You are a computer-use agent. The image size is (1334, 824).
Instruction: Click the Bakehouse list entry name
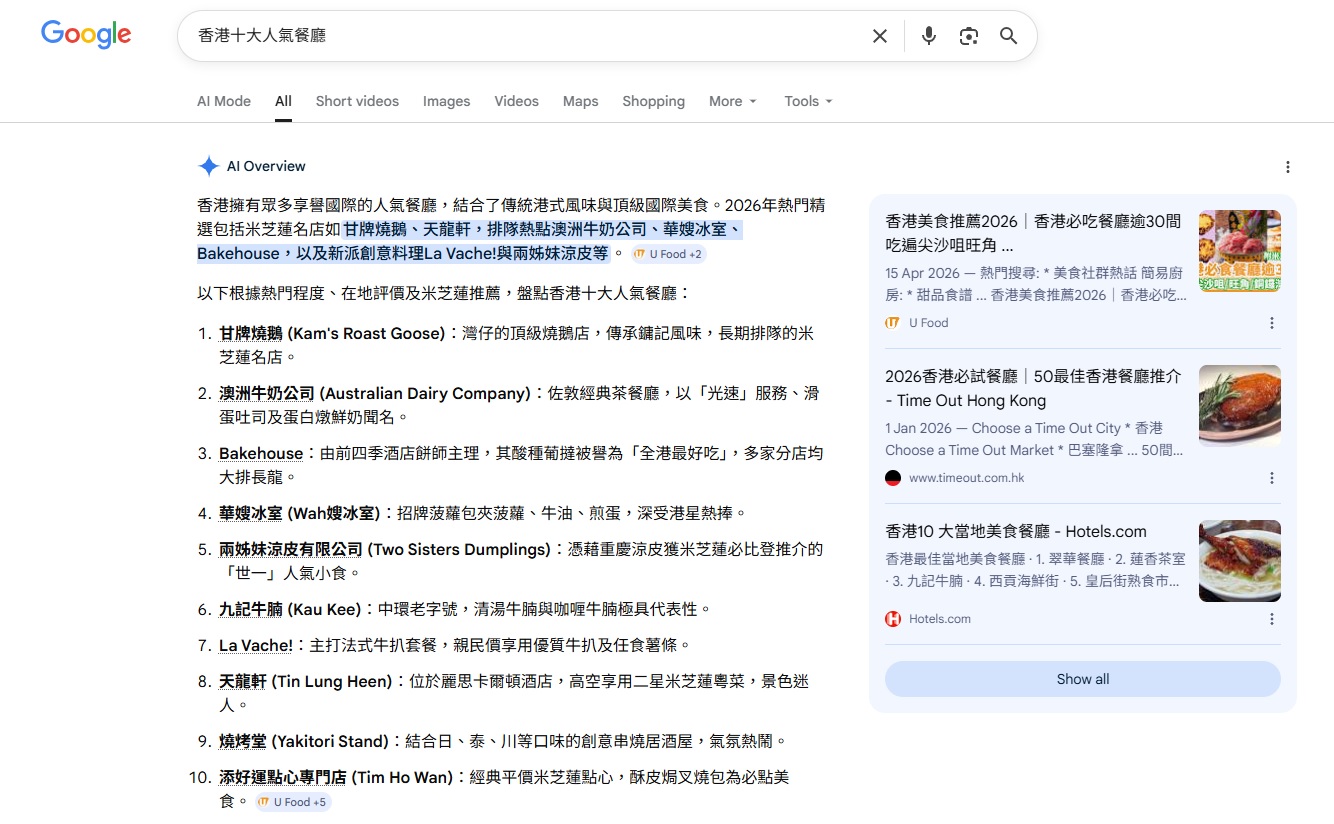(261, 453)
